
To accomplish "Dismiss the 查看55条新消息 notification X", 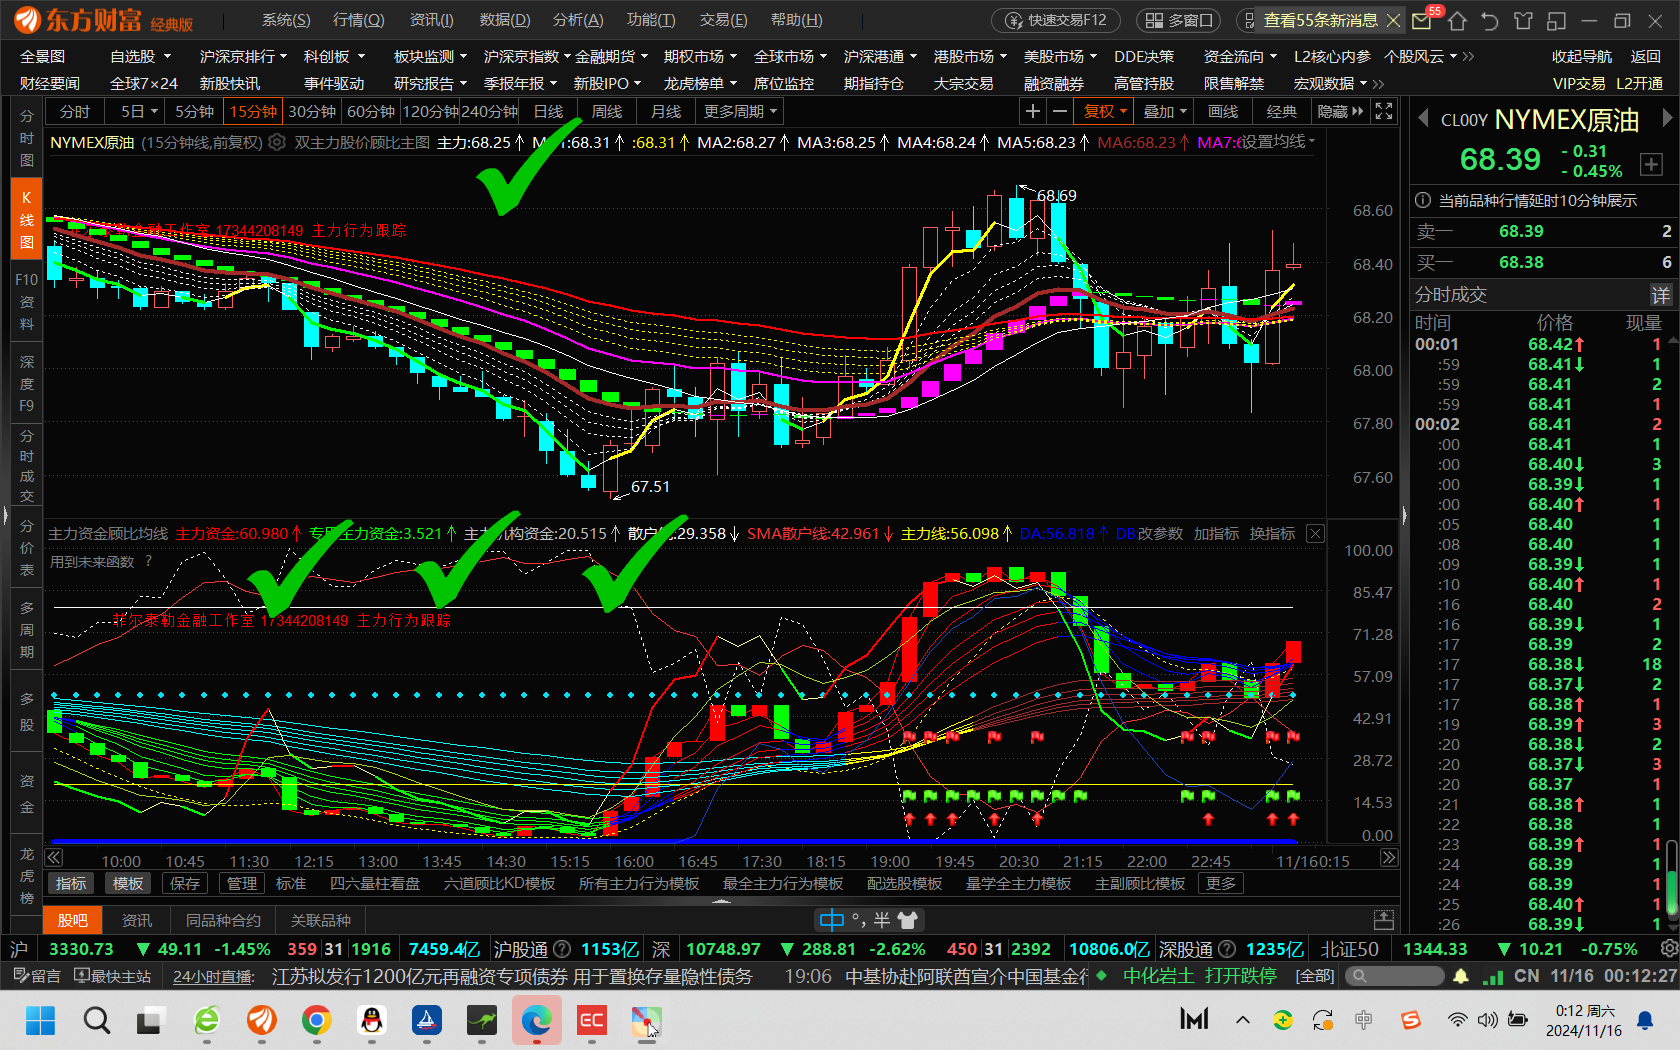I will [x=1393, y=20].
